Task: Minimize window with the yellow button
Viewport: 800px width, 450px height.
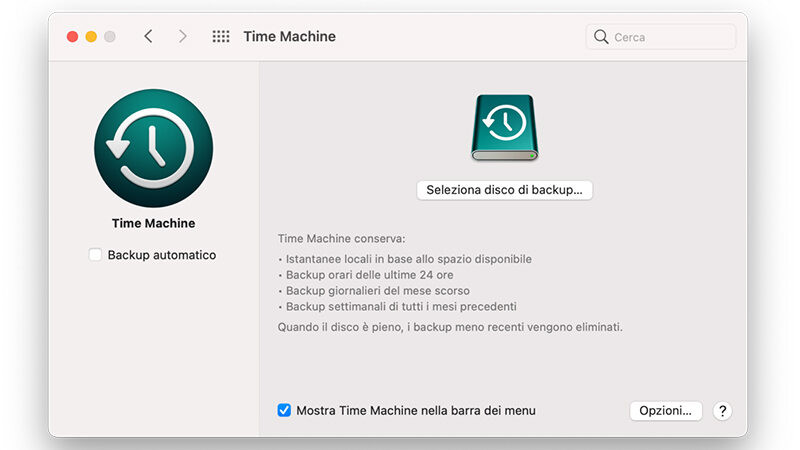Action: point(91,37)
